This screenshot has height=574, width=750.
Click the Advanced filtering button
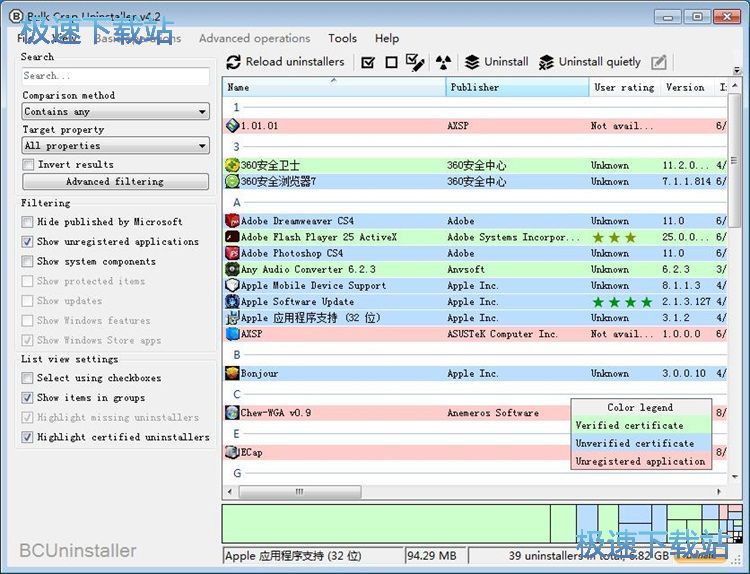click(115, 182)
